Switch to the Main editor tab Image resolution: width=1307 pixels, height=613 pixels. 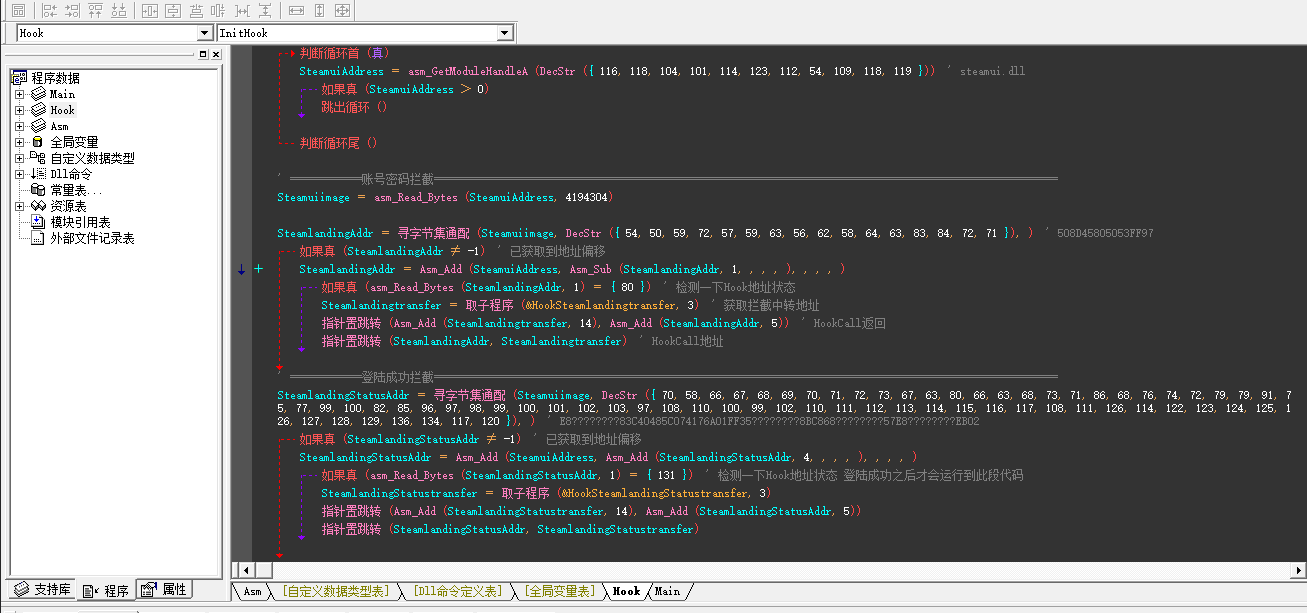(x=667, y=591)
